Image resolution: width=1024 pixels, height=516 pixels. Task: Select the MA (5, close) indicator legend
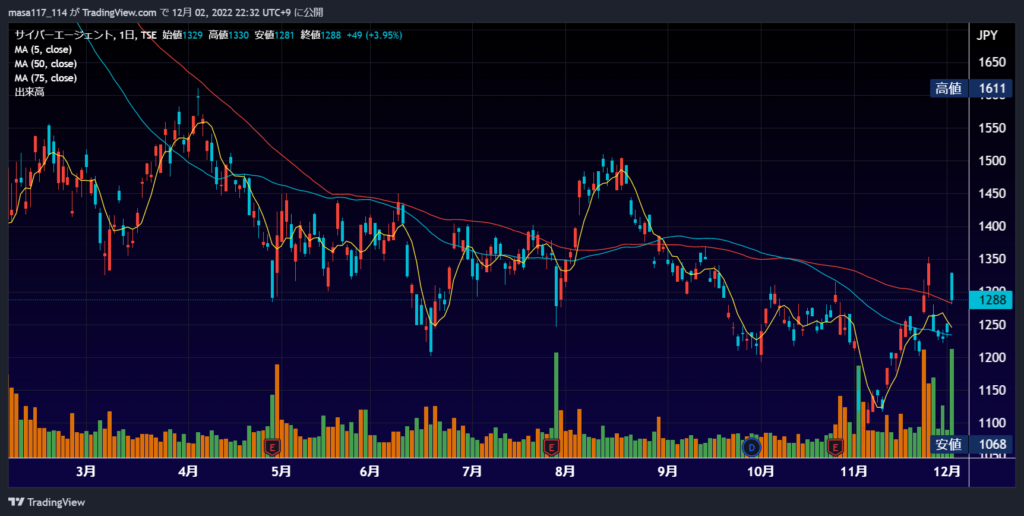pos(43,50)
